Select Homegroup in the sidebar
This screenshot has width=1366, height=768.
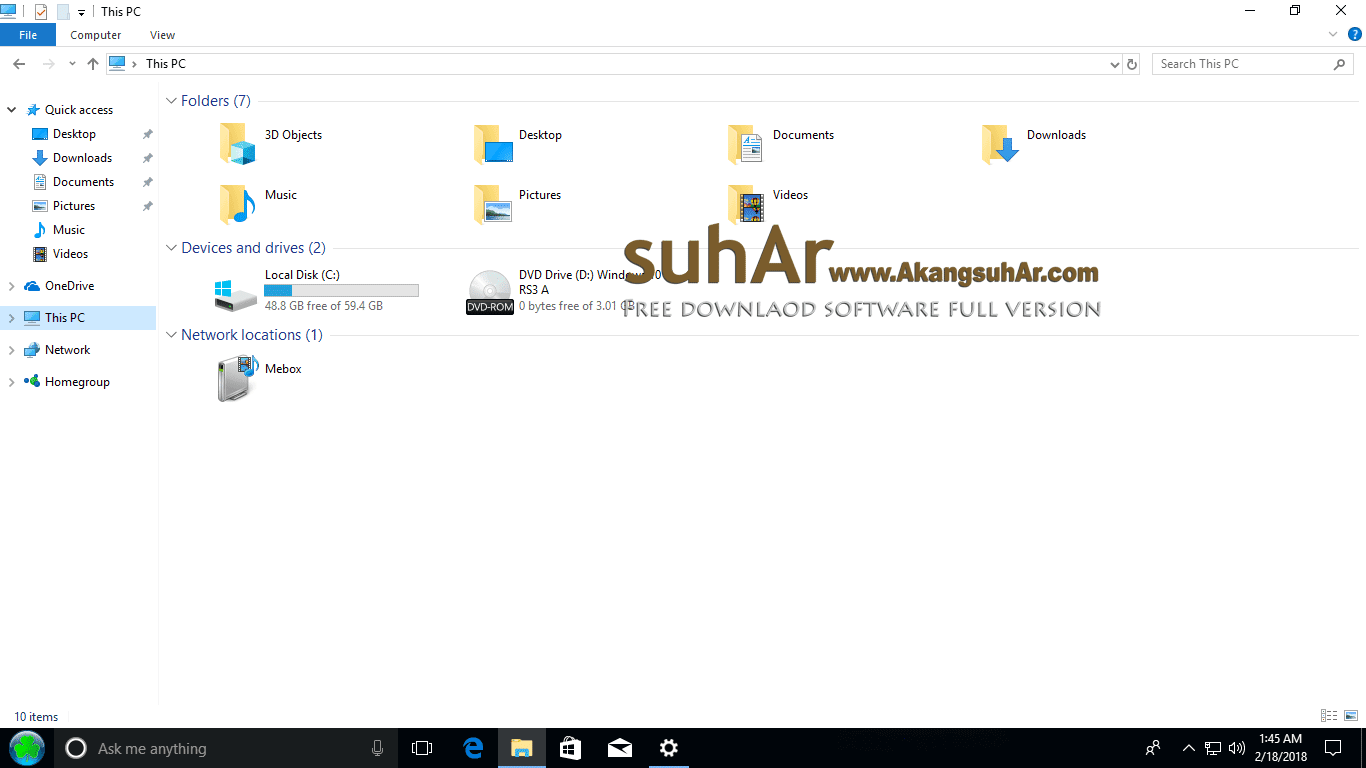(x=77, y=382)
